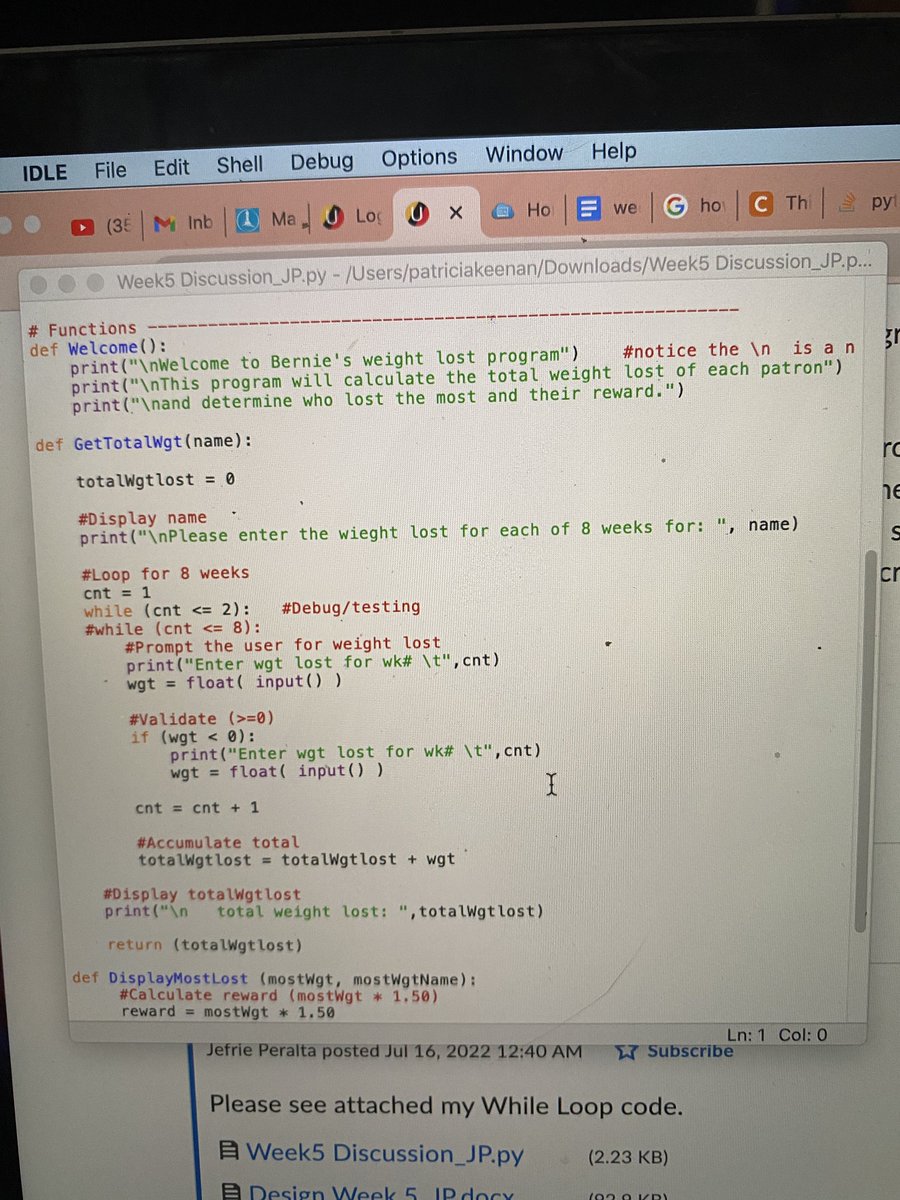Open the Debug menu
This screenshot has height=1200, width=900.
322,161
